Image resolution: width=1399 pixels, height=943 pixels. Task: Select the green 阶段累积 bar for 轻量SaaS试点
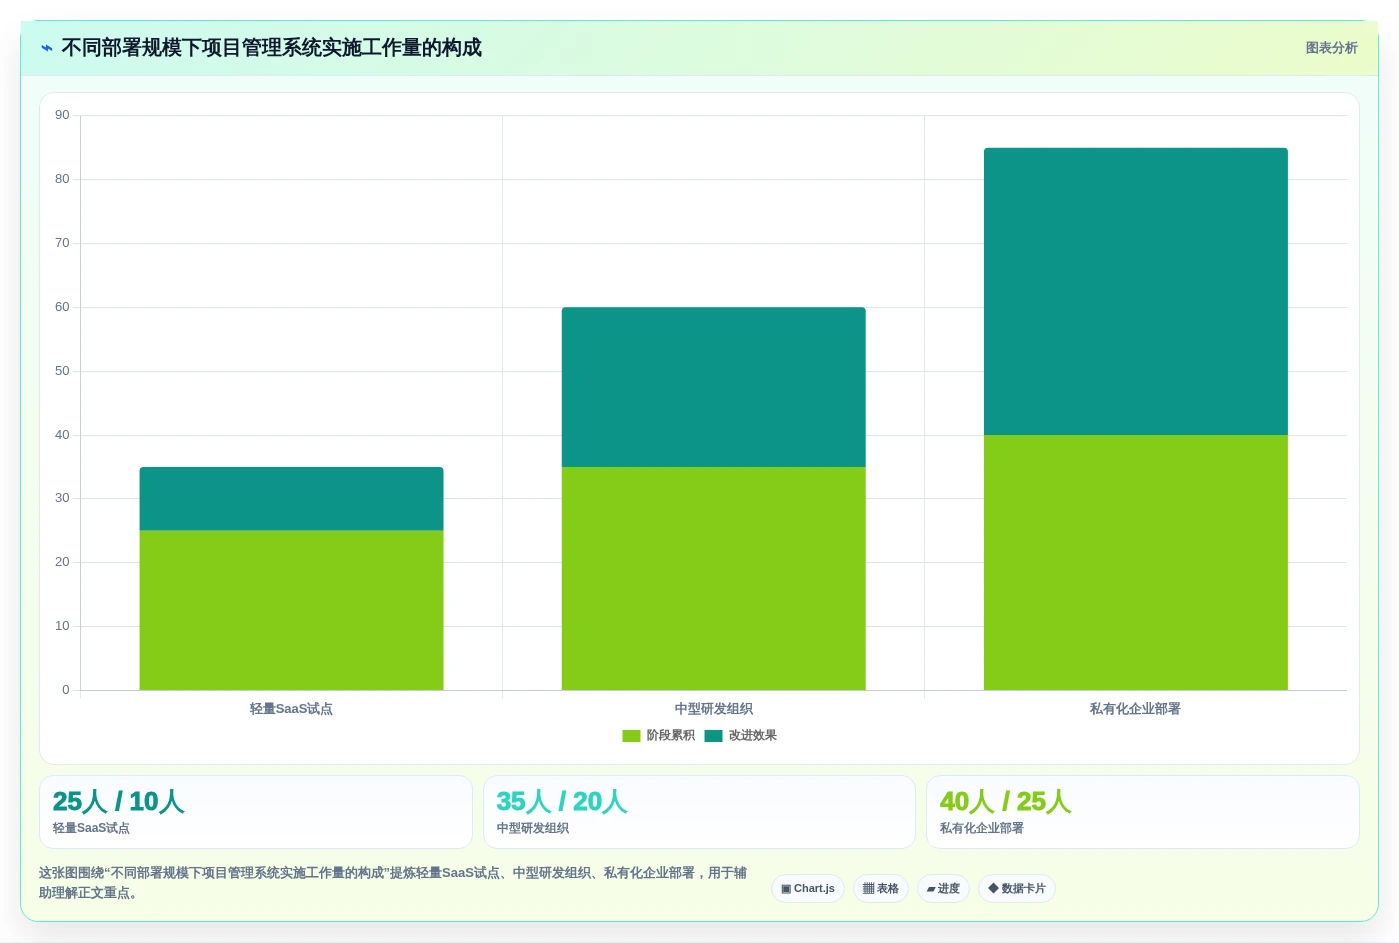[291, 610]
